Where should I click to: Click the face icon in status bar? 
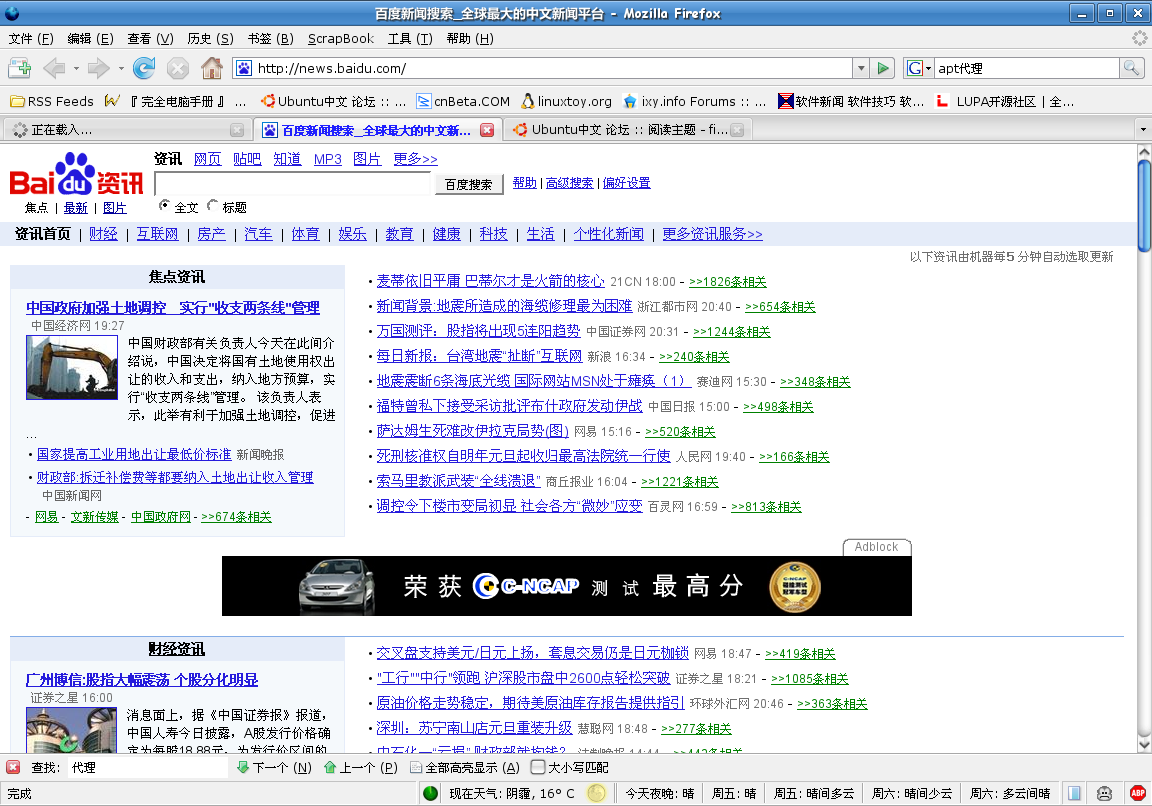[x=1104, y=794]
